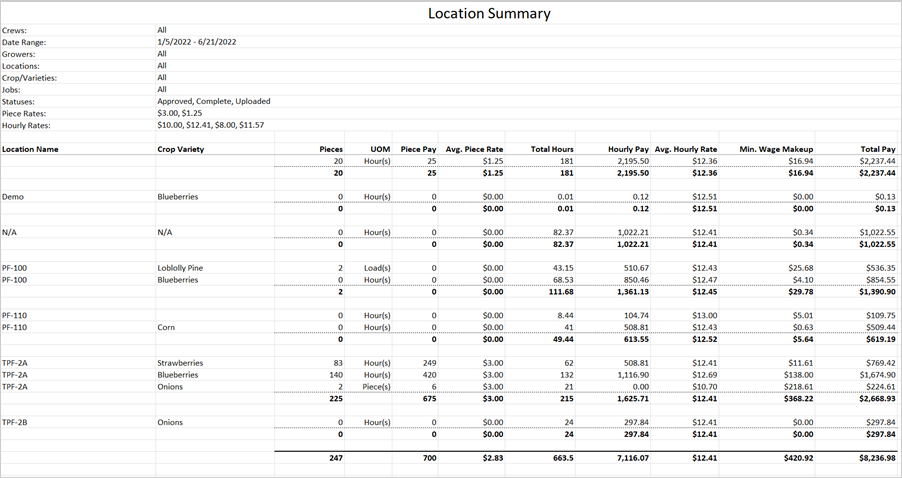Select the $224.61 total pay cell

click(x=881, y=387)
